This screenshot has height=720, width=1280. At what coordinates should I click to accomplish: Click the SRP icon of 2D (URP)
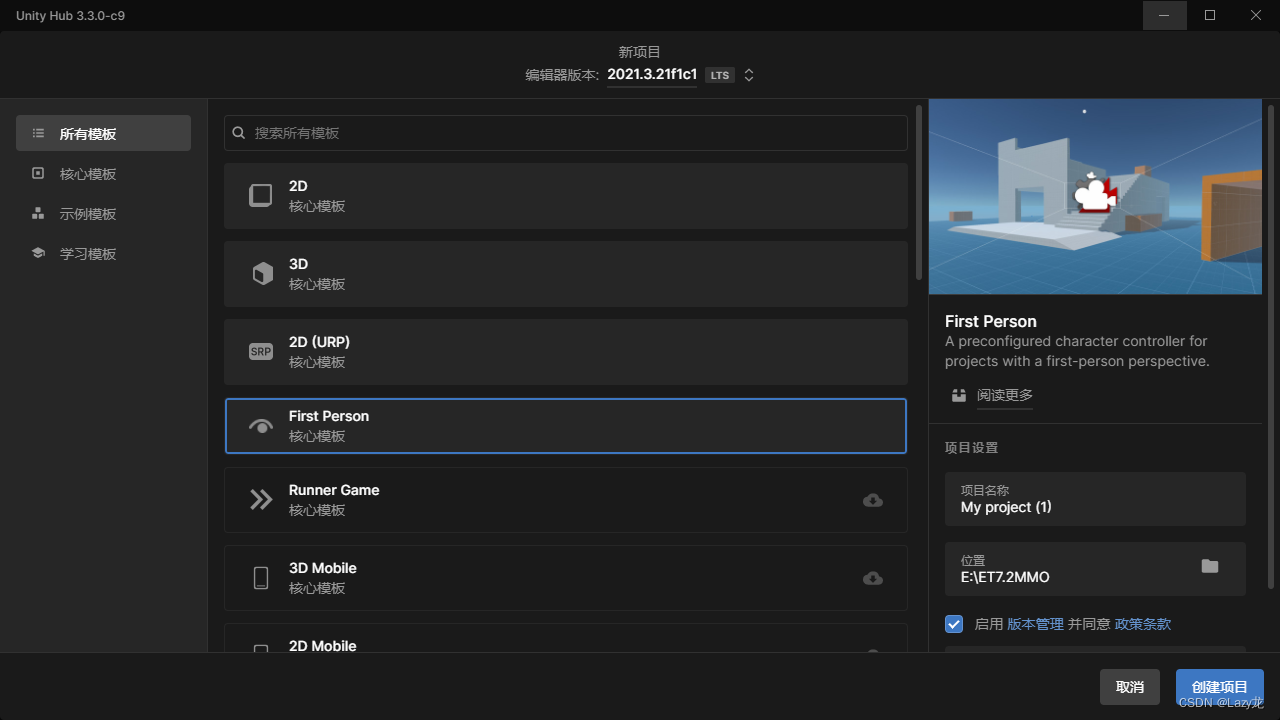(x=260, y=352)
